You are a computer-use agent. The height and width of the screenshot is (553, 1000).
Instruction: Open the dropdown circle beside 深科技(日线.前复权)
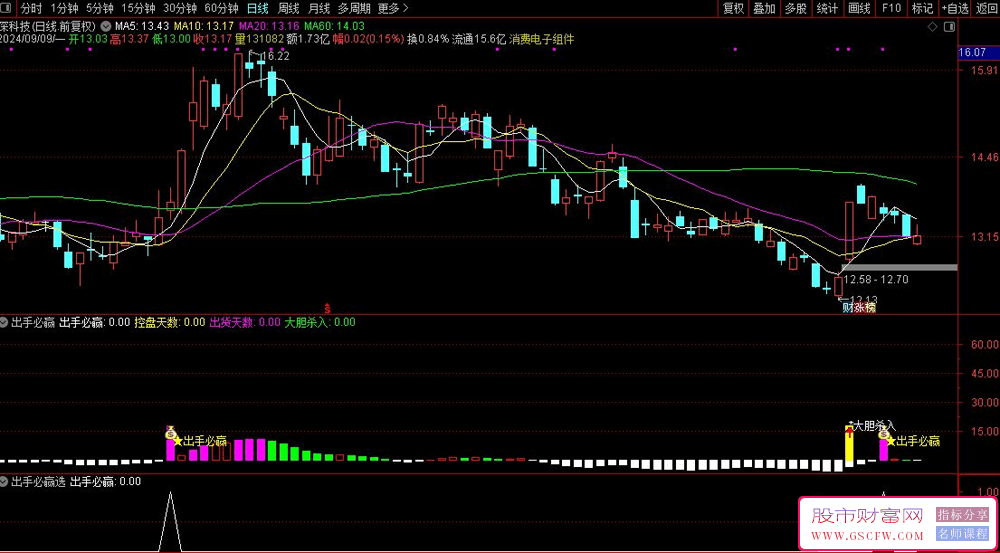coord(105,27)
